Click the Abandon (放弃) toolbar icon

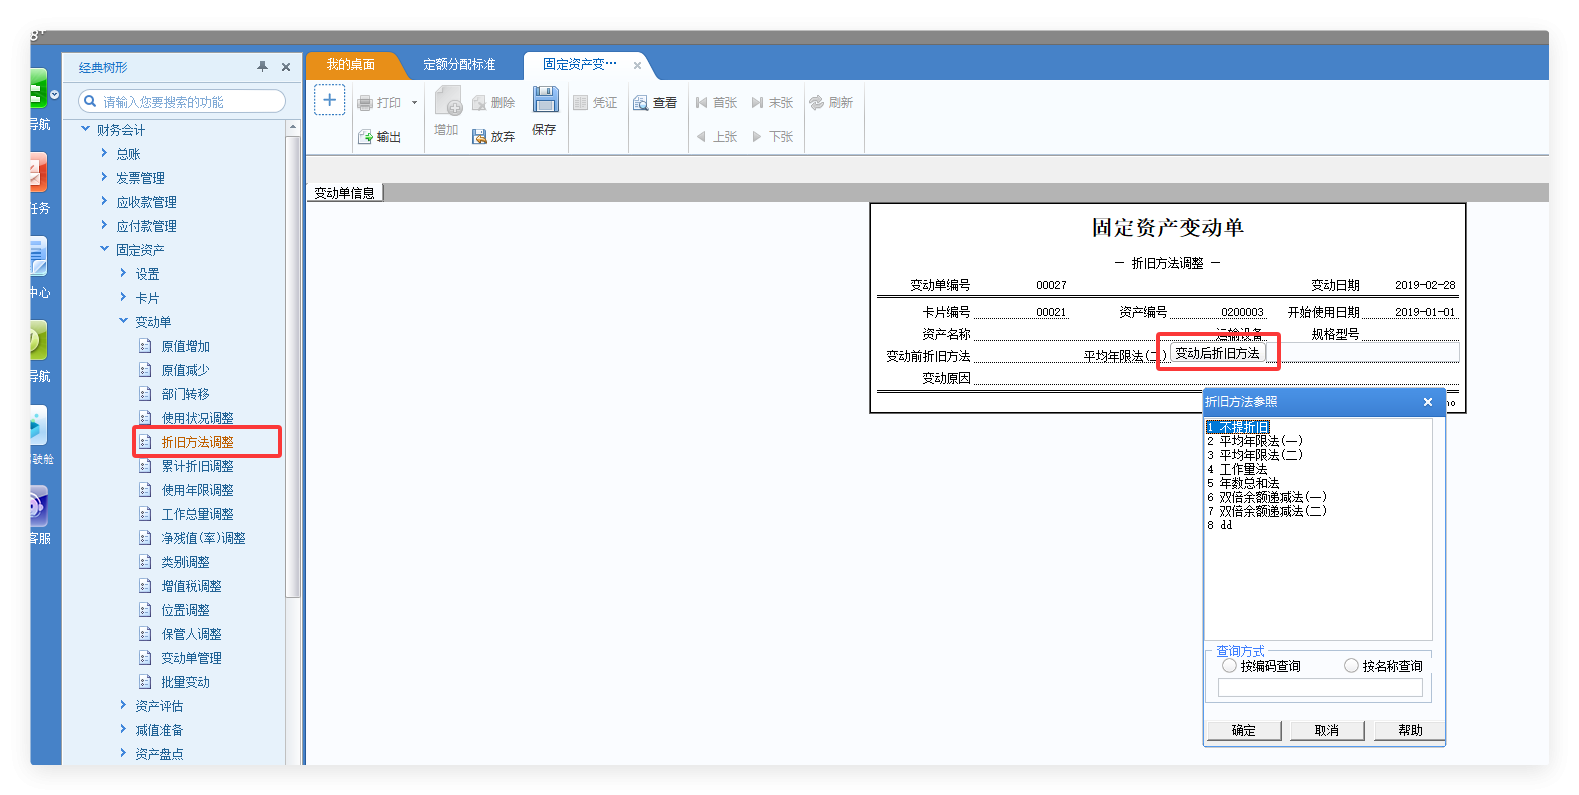pyautogui.click(x=480, y=137)
